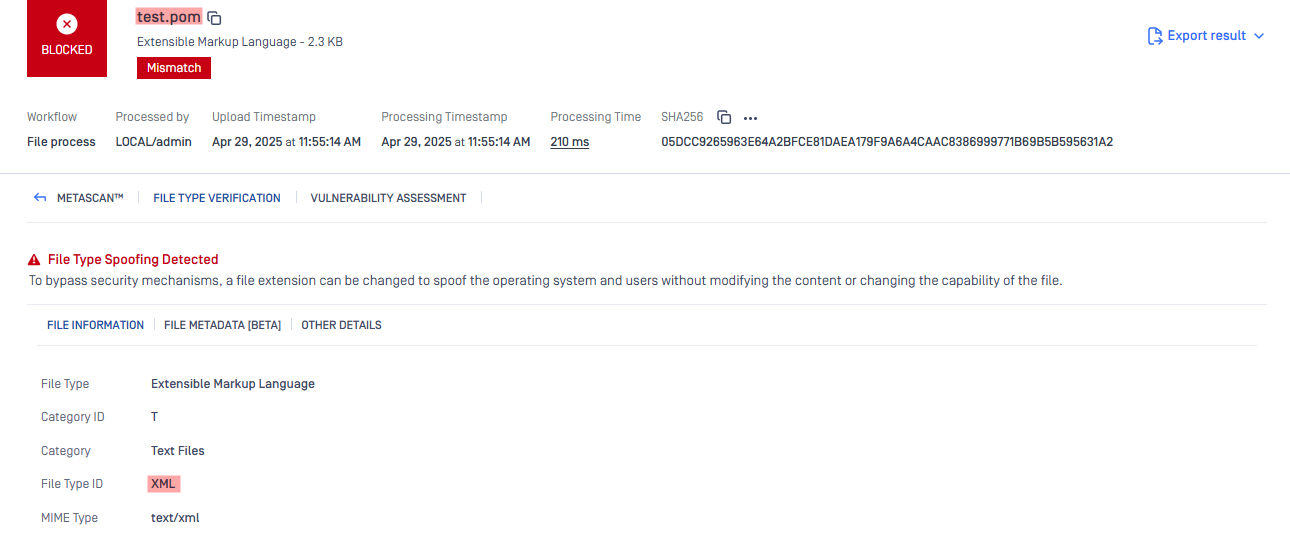Open the OTHER DETAILS sub-tab
This screenshot has height=542, width=1290.
click(x=341, y=325)
